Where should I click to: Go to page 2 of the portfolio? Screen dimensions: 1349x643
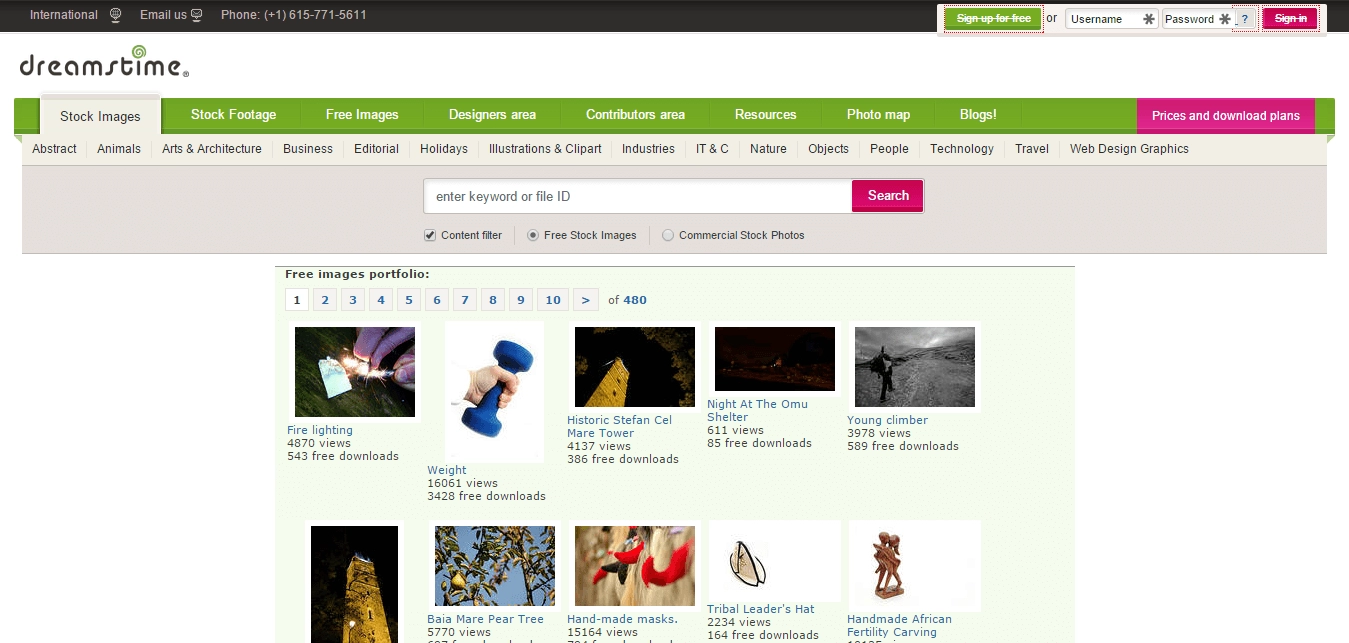[x=325, y=299]
